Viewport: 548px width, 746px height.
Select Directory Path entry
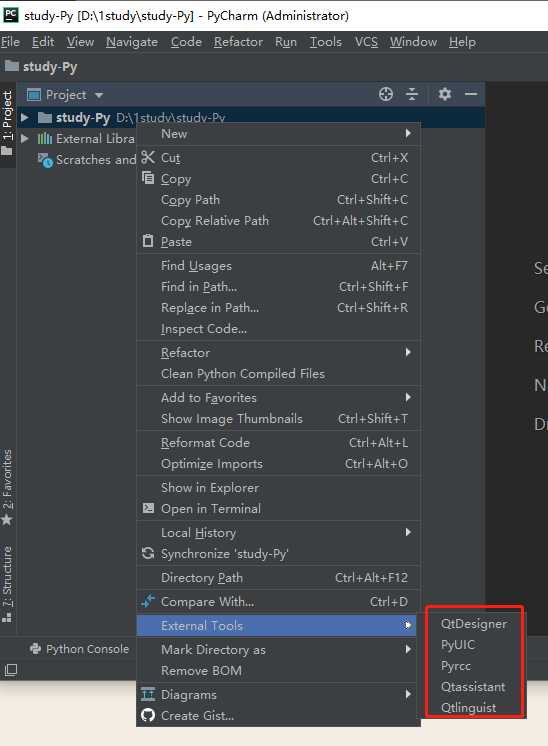point(278,577)
